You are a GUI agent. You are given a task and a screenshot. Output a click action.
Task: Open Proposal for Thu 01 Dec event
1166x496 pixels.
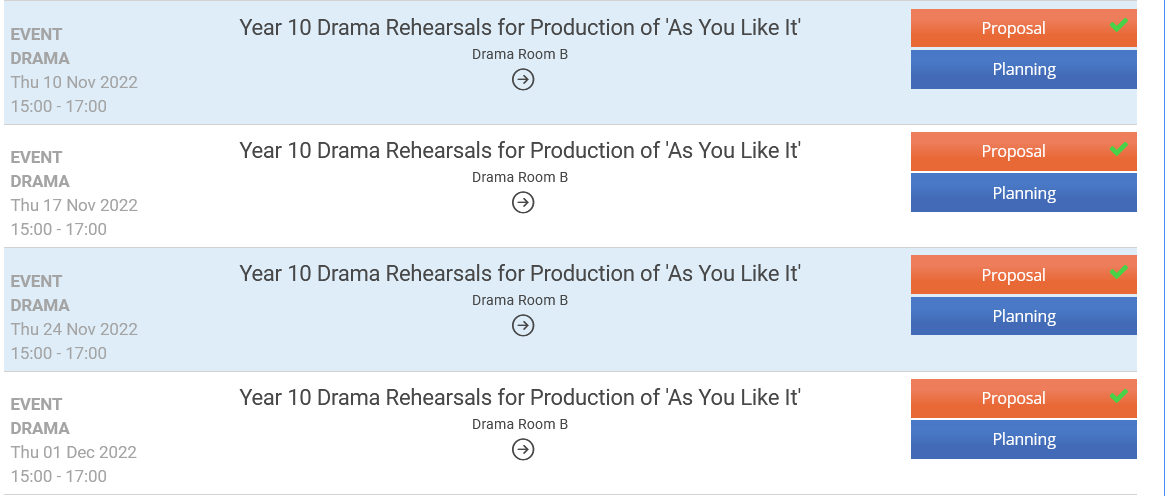tap(1012, 398)
